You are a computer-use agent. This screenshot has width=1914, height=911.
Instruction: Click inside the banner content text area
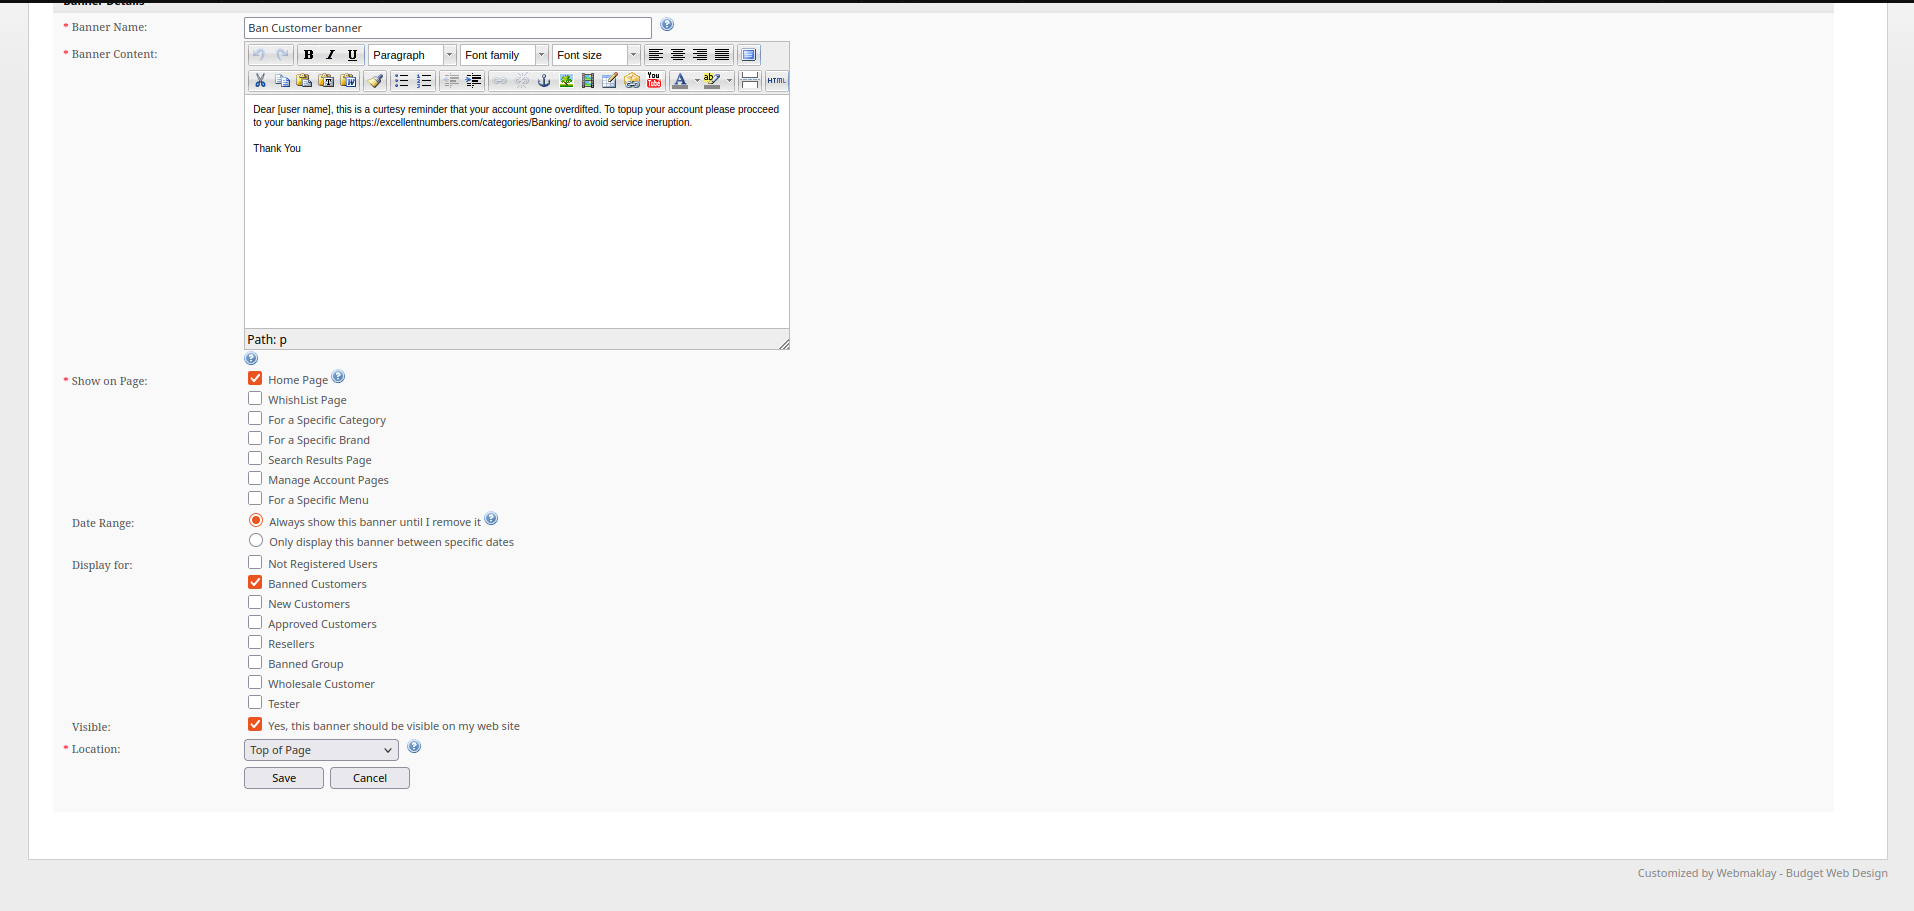coord(517,212)
